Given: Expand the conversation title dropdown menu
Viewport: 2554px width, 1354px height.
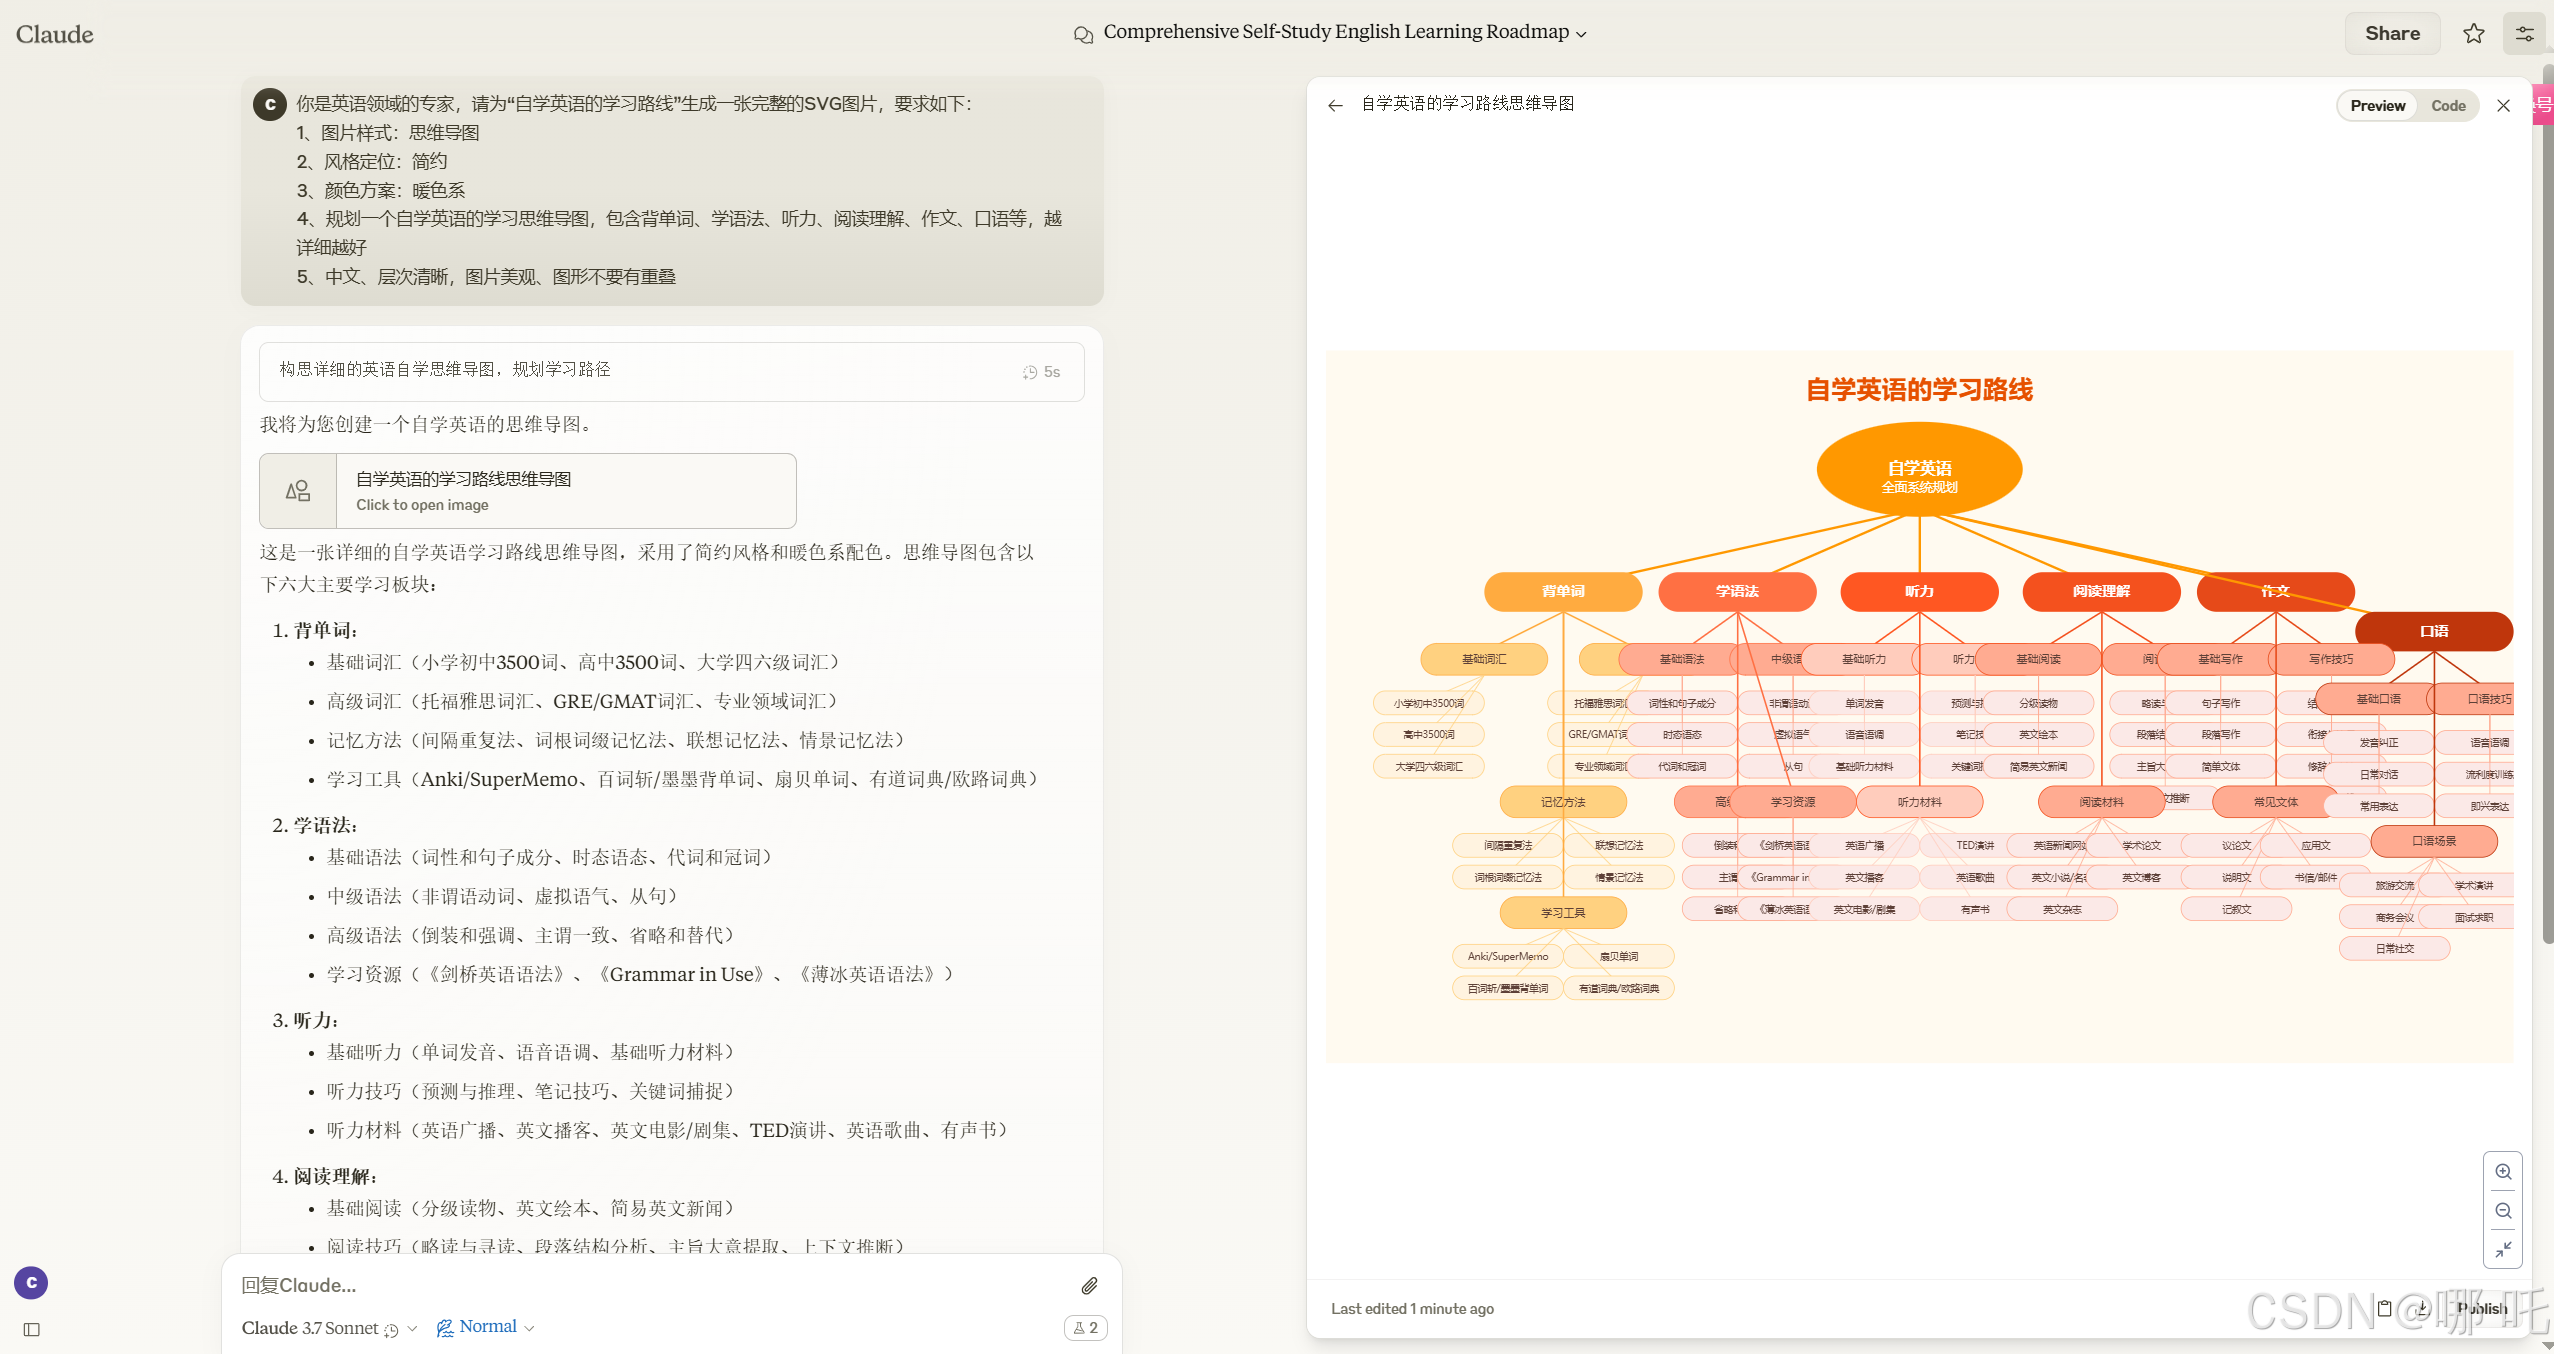Looking at the screenshot, I should click(x=1581, y=33).
